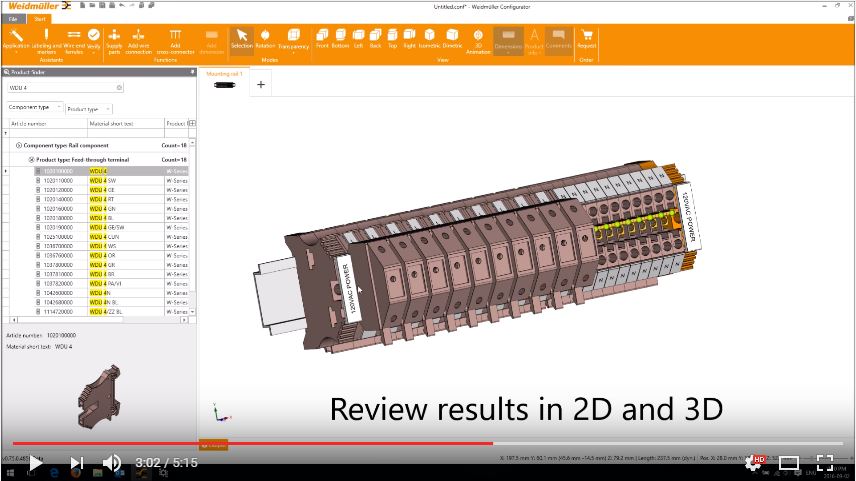This screenshot has width=856, height=481.
Task: Toggle Comments display
Action: (x=558, y=39)
